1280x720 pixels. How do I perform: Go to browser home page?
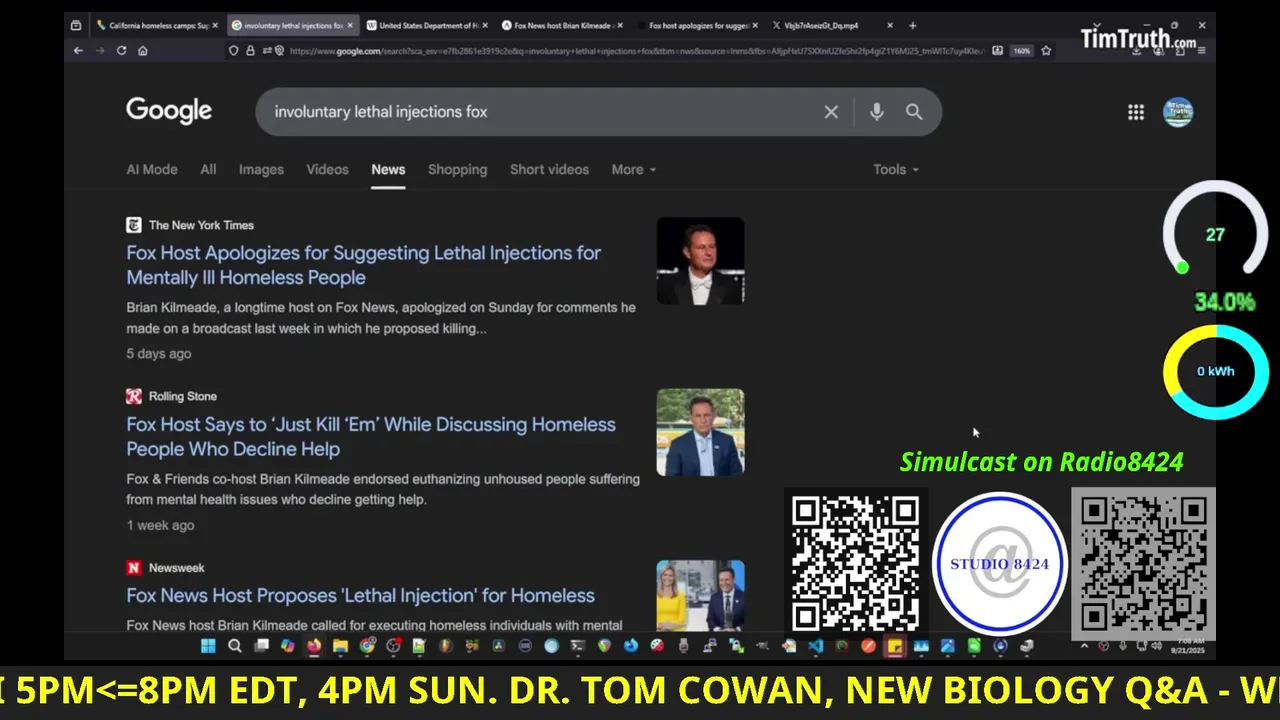[143, 50]
